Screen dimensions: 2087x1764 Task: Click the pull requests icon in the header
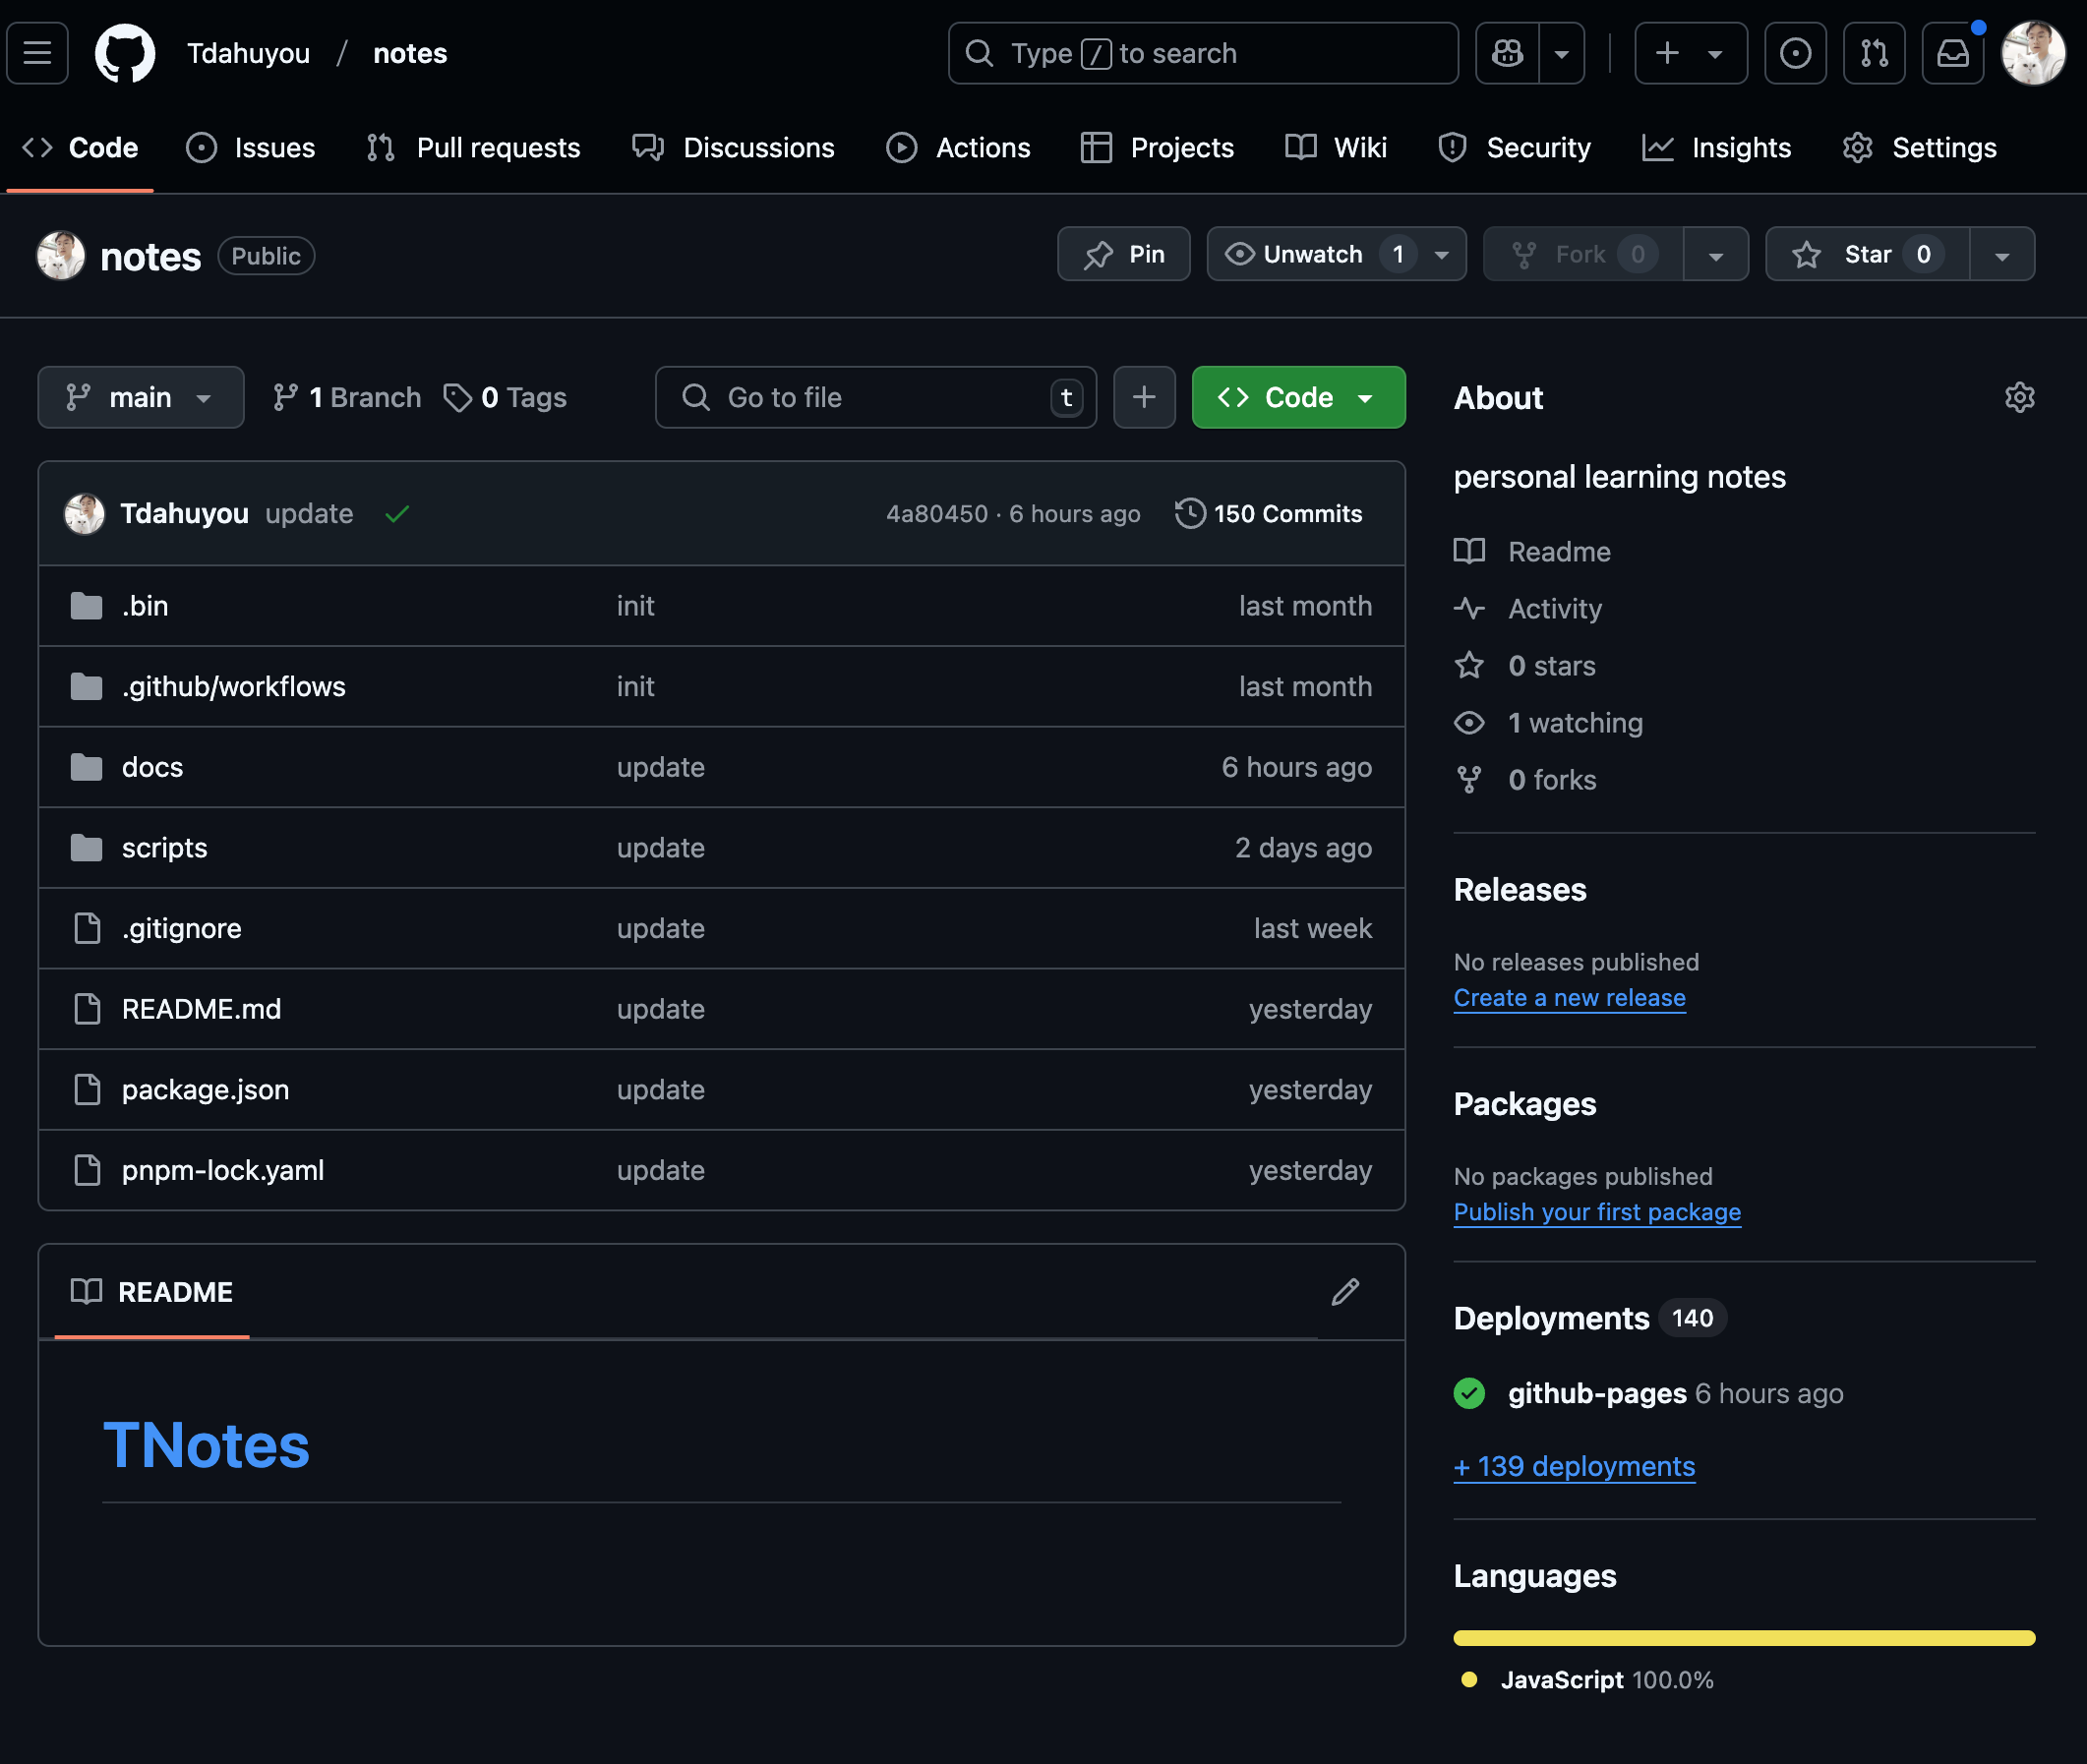(1873, 53)
